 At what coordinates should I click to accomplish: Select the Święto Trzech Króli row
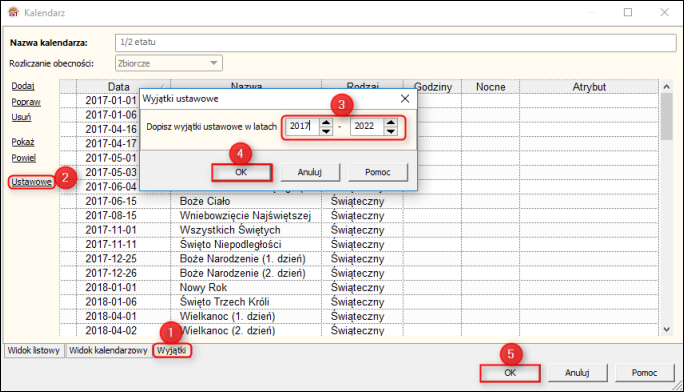coord(359,302)
